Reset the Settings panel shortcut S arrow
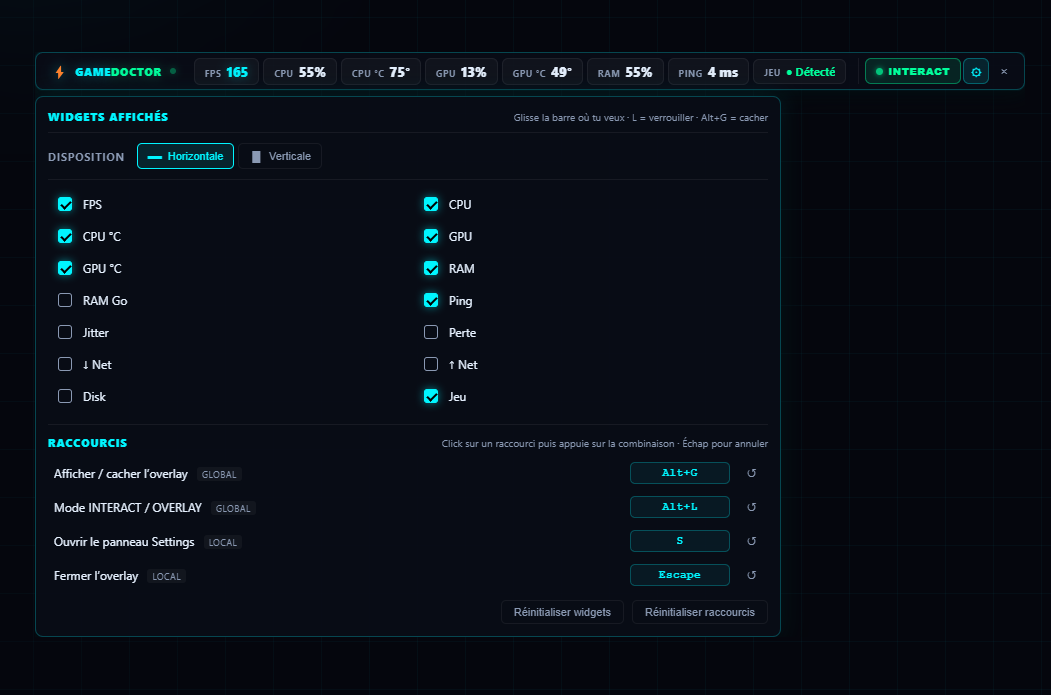 (751, 541)
